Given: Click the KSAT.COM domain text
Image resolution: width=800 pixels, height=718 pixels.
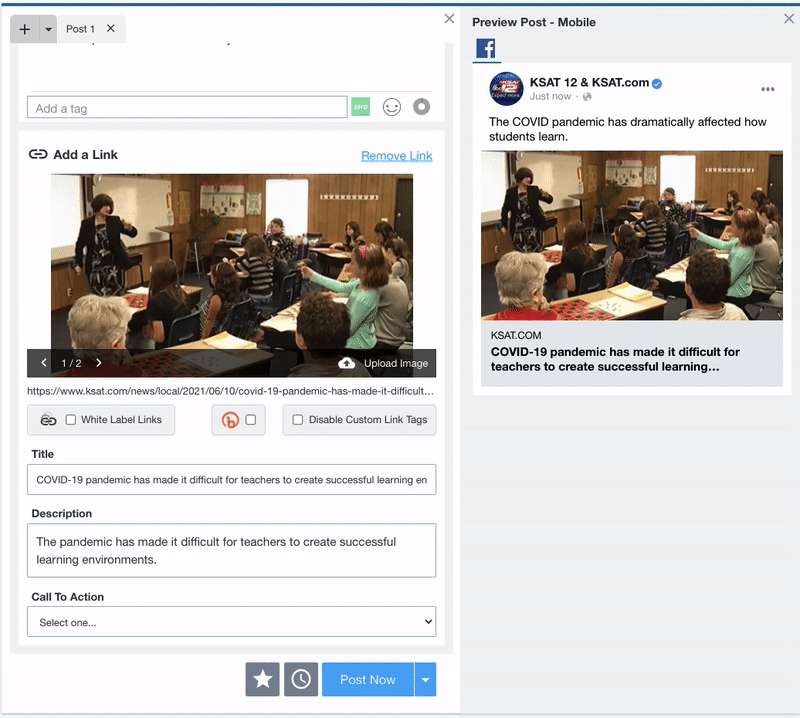Looking at the screenshot, I should pyautogui.click(x=516, y=335).
